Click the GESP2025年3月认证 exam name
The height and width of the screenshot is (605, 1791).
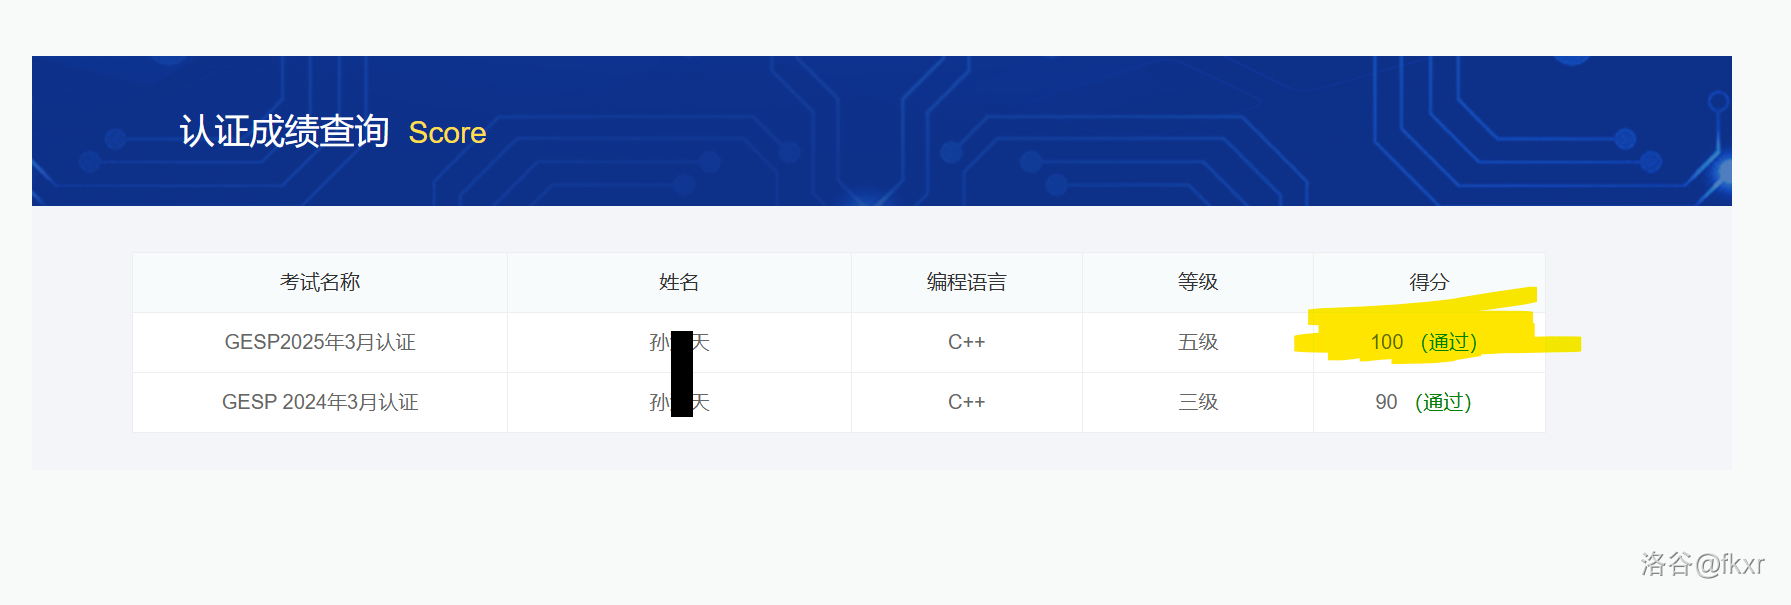(320, 342)
